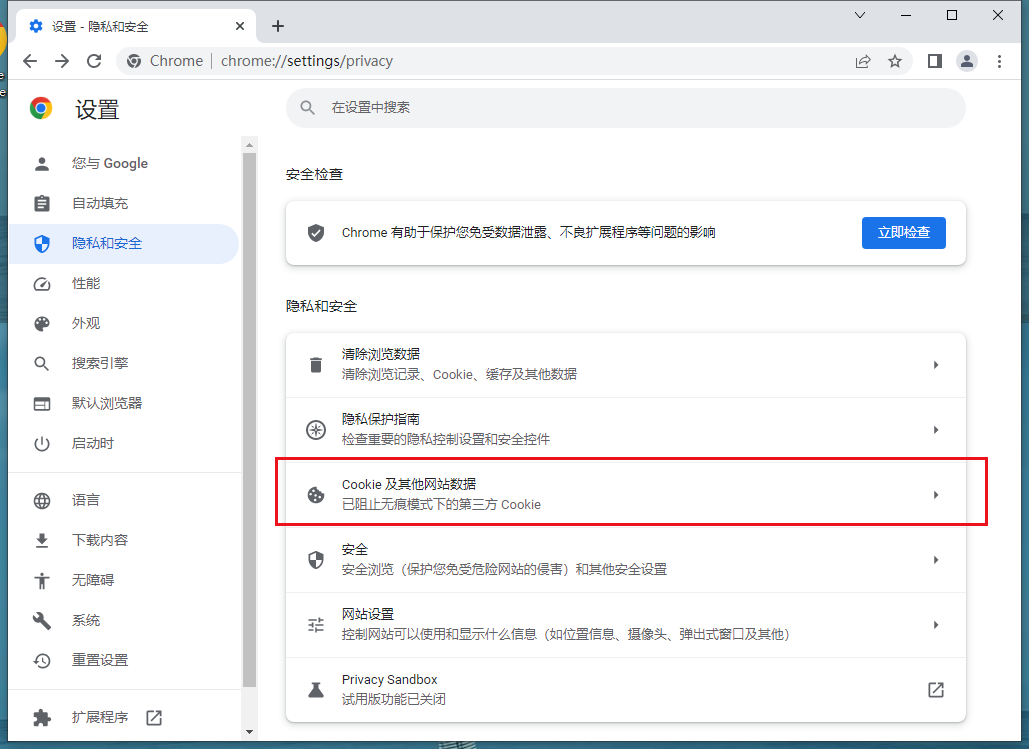This screenshot has height=749, width=1029.
Task: Click the cookie icon in Cookie row
Action: coord(316,494)
